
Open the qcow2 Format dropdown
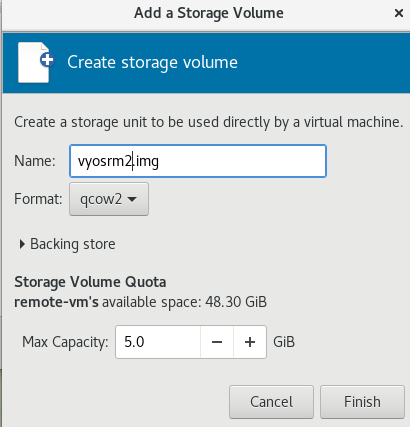[x=109, y=199]
